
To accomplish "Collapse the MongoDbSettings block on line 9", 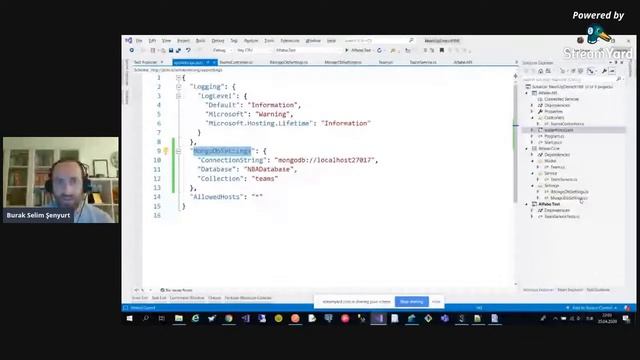I will point(178,151).
